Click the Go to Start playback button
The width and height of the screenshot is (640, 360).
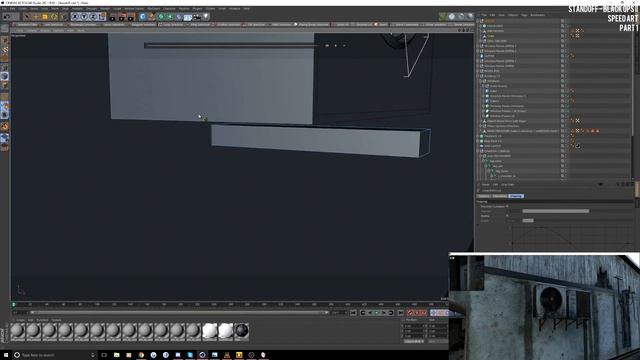click(x=353, y=313)
